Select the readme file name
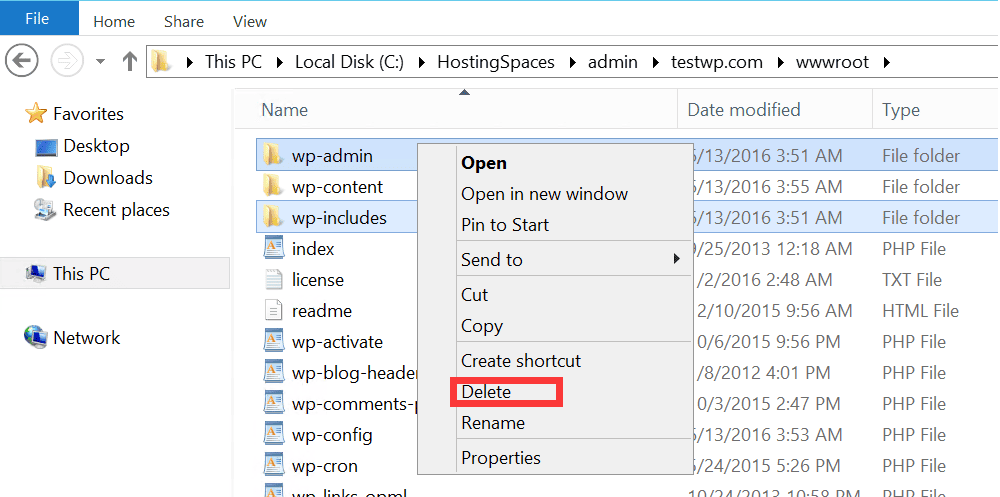This screenshot has height=497, width=1000. pos(322,311)
